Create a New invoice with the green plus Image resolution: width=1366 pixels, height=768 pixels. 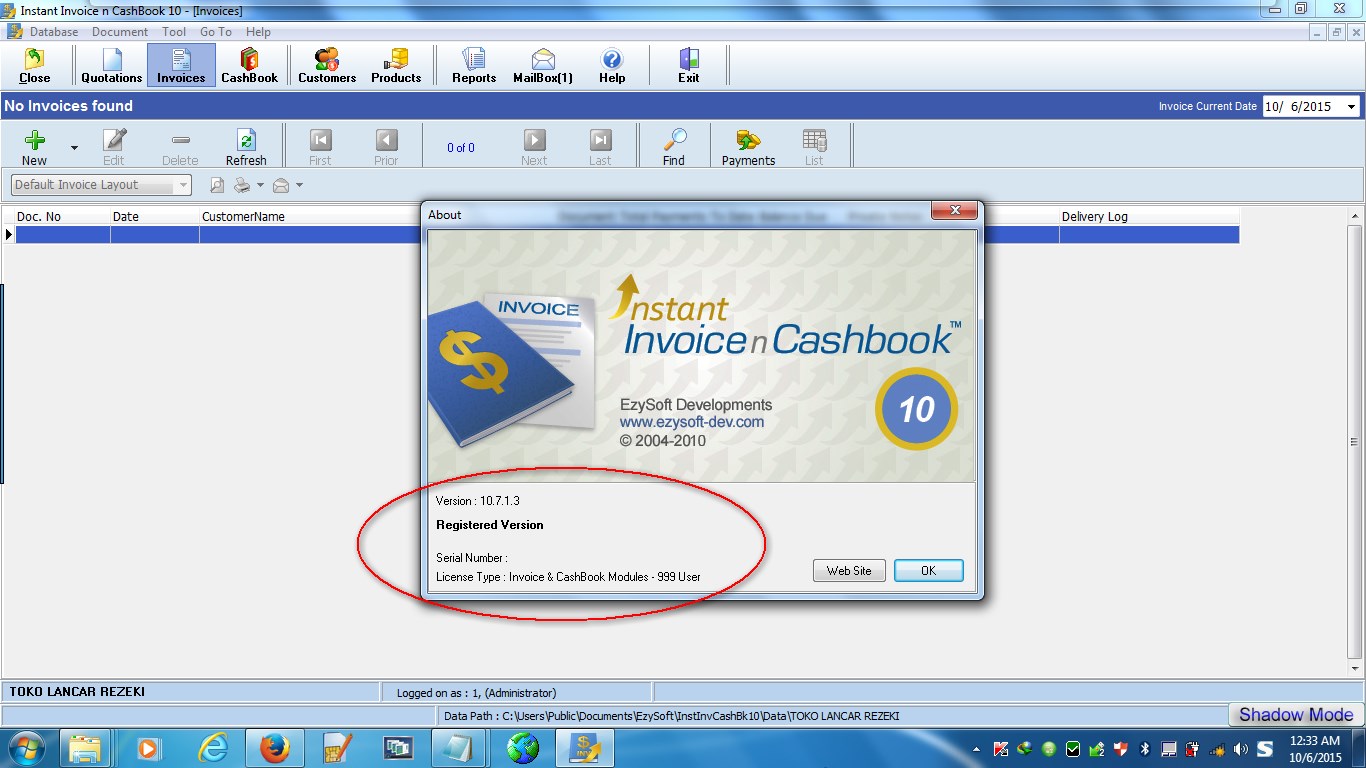tap(34, 147)
